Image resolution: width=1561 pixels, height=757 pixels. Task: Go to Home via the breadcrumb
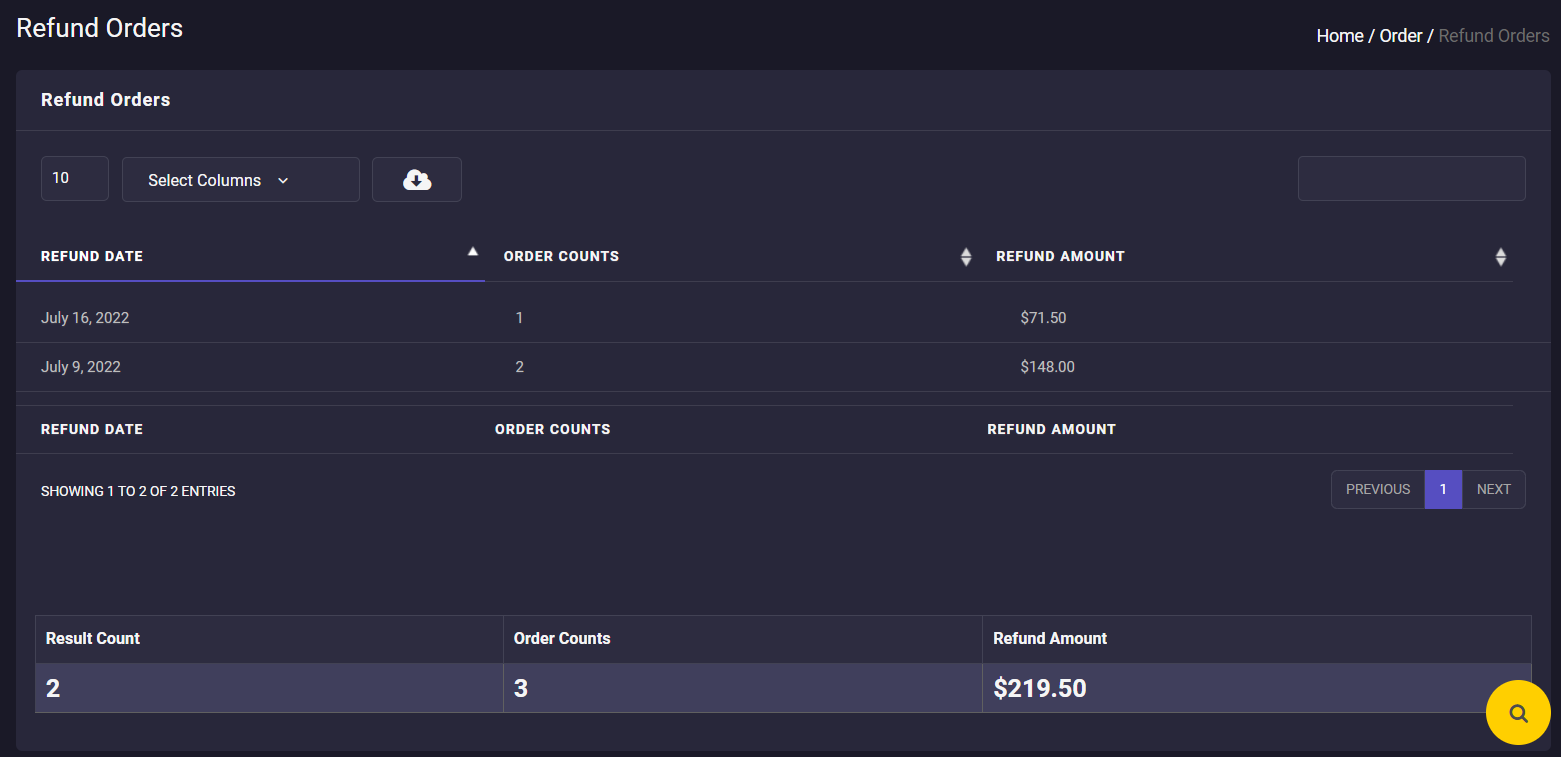point(1339,36)
